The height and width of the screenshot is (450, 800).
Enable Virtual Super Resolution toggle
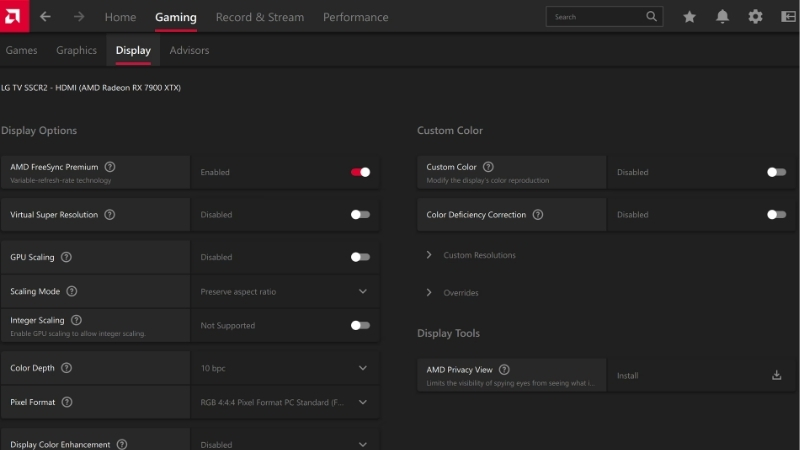[x=360, y=215]
